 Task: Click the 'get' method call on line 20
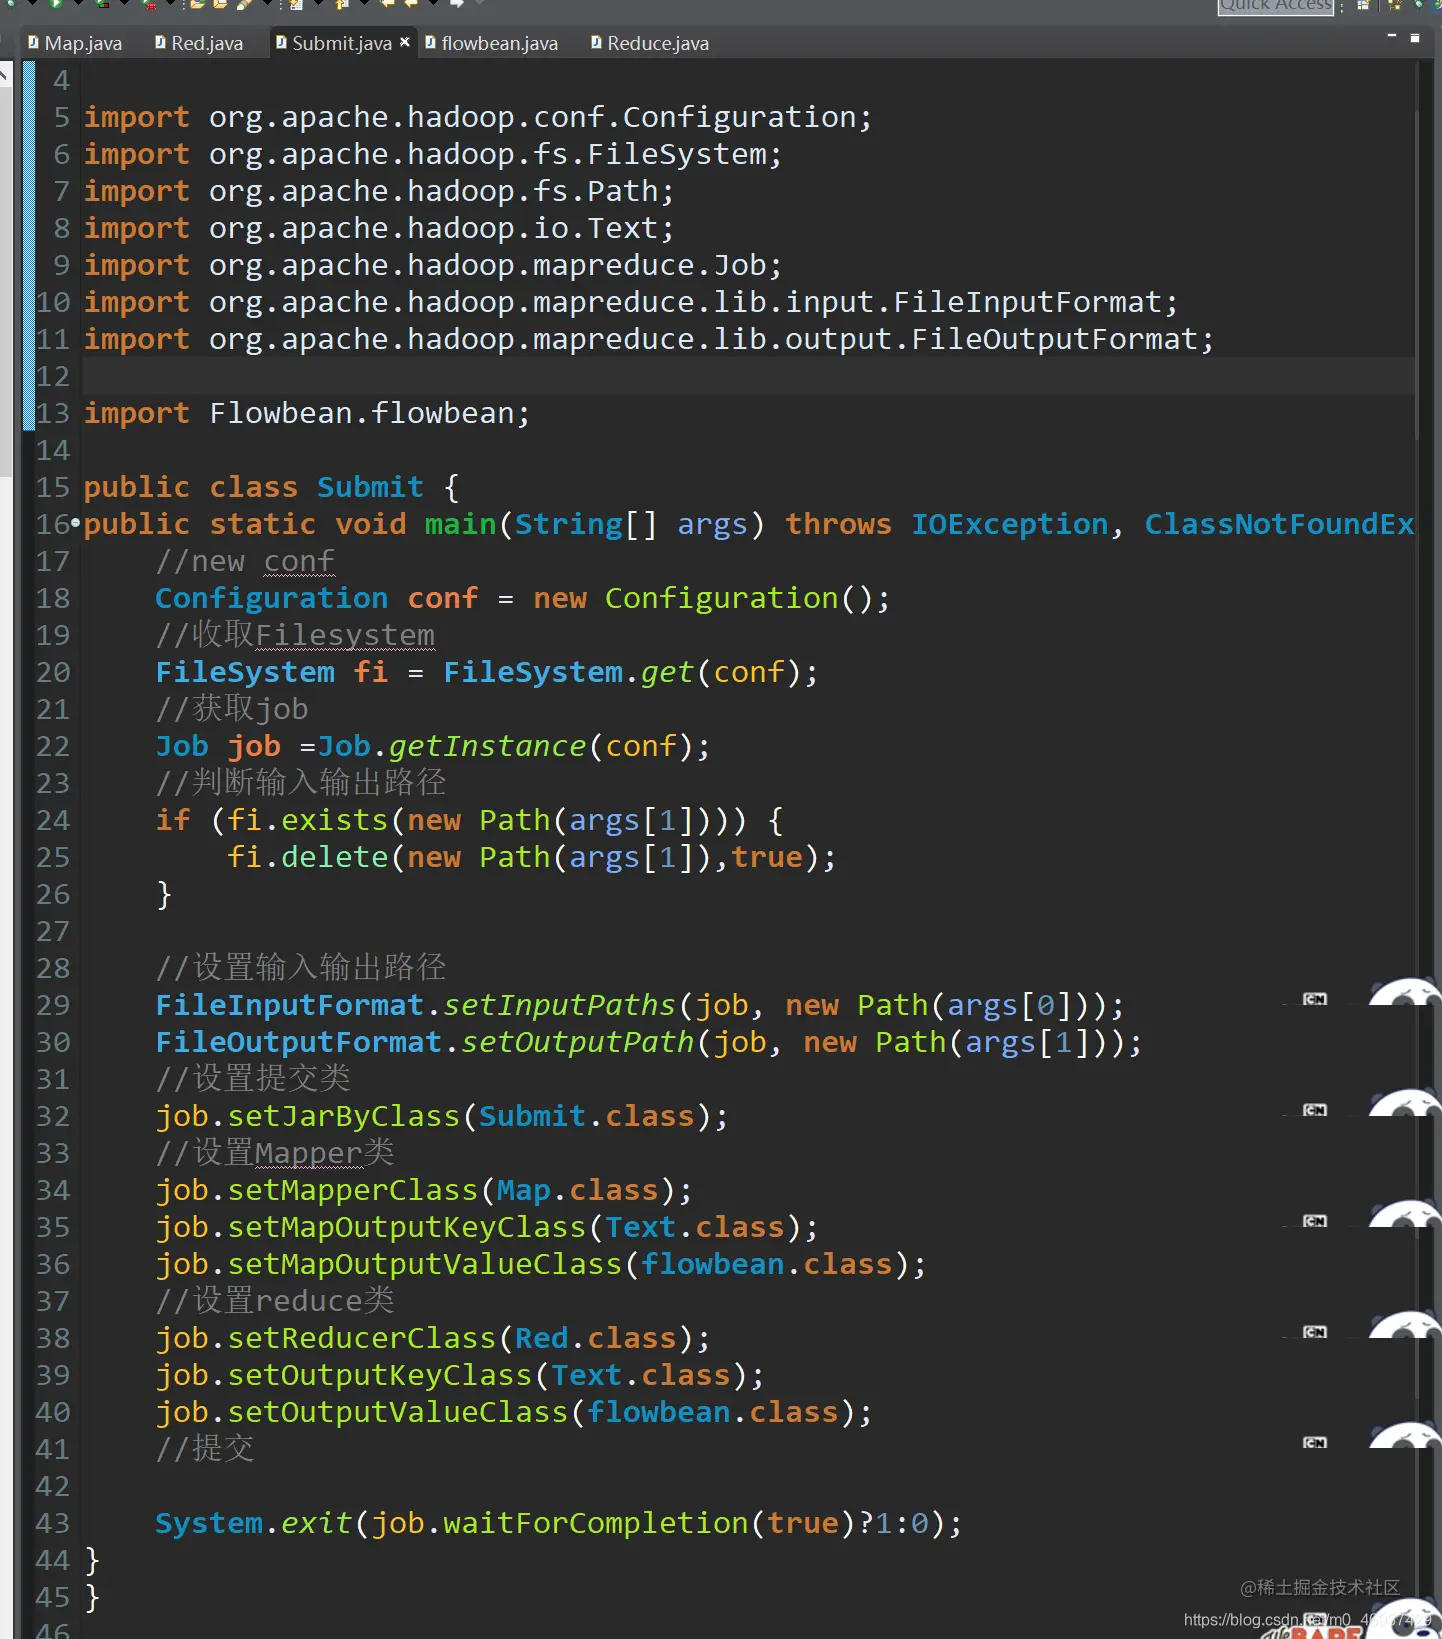pos(667,672)
